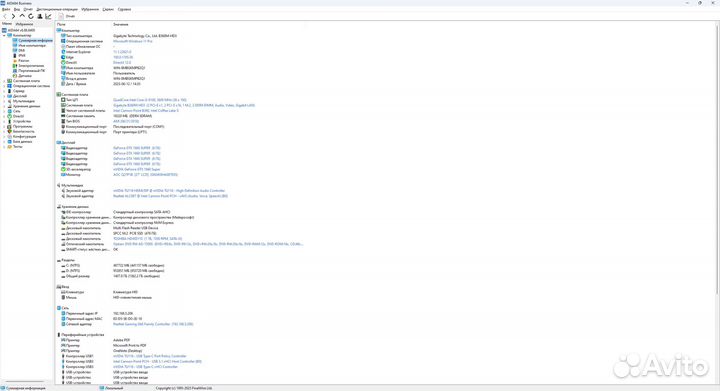Click the Поле column header

[61, 24]
